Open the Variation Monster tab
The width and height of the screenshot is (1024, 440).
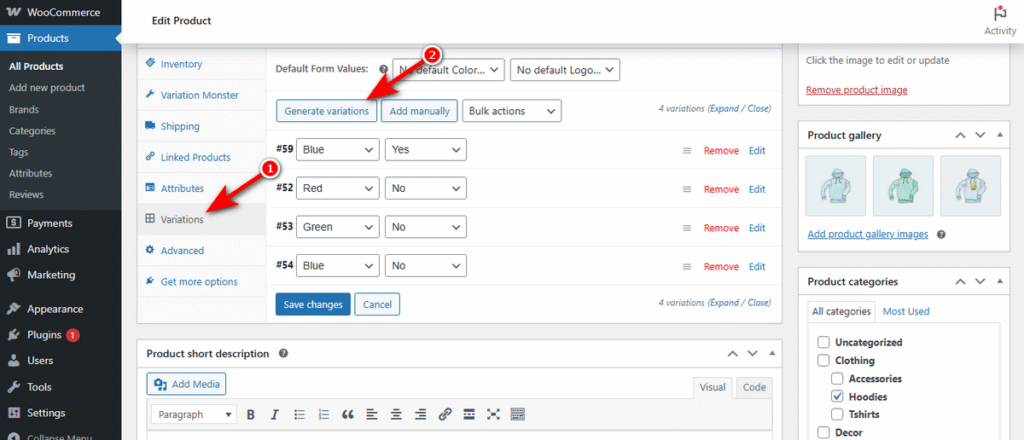click(x=201, y=95)
